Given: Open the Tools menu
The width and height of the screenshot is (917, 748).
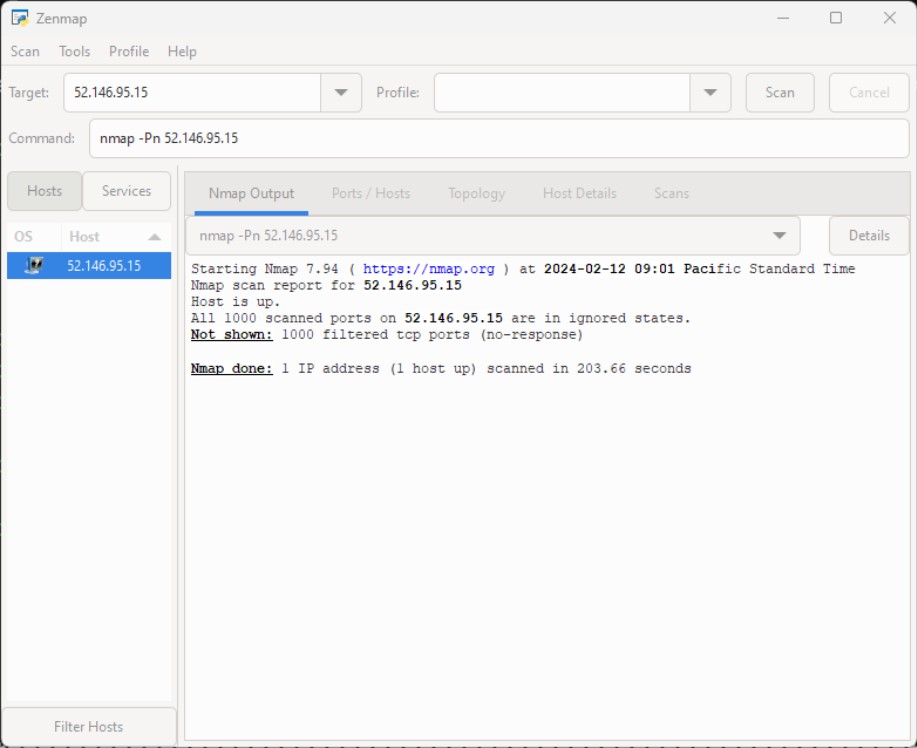Looking at the screenshot, I should pyautogui.click(x=75, y=51).
